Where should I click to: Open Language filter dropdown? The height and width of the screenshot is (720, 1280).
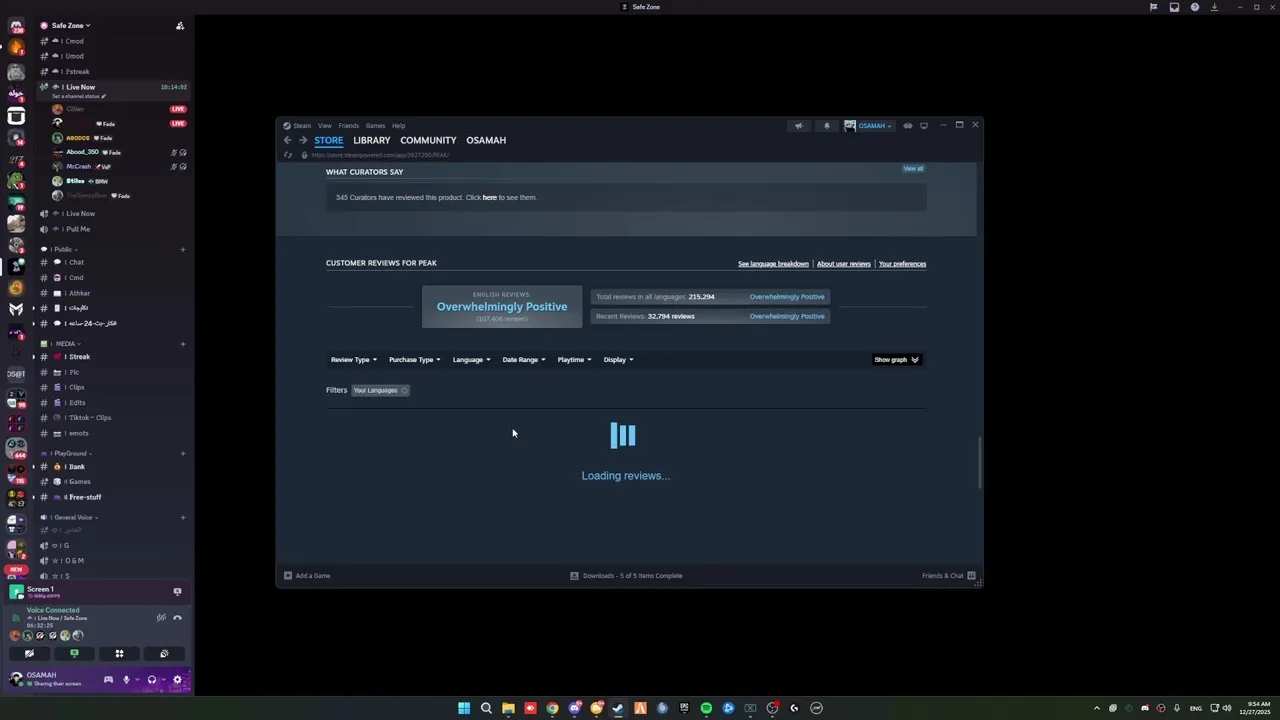[x=471, y=360]
